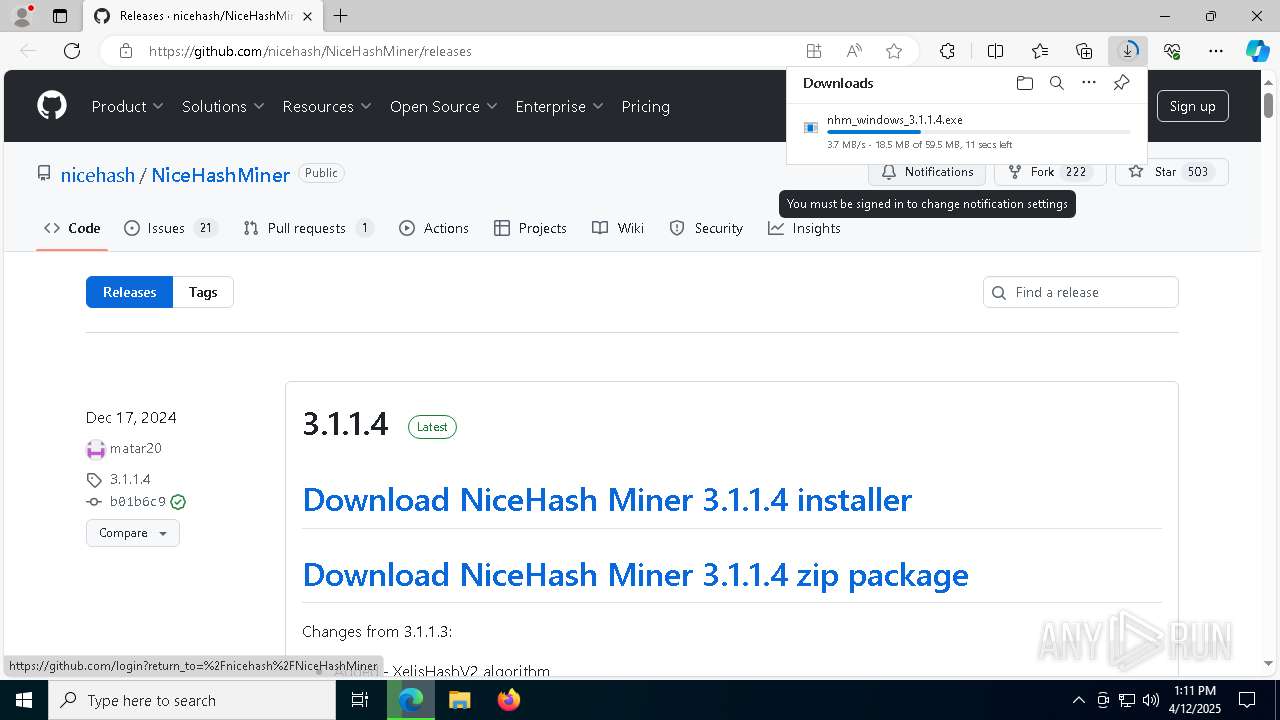
Task: Open a new browser tab
Action: click(x=341, y=16)
